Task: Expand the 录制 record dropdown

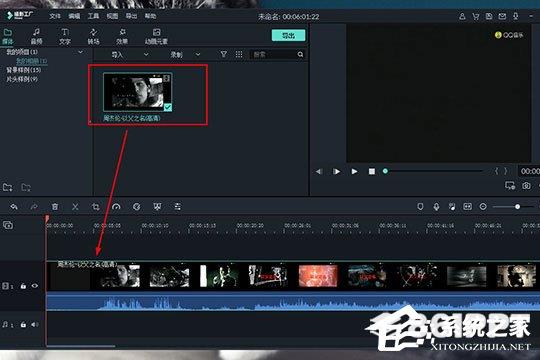Action: 198,54
